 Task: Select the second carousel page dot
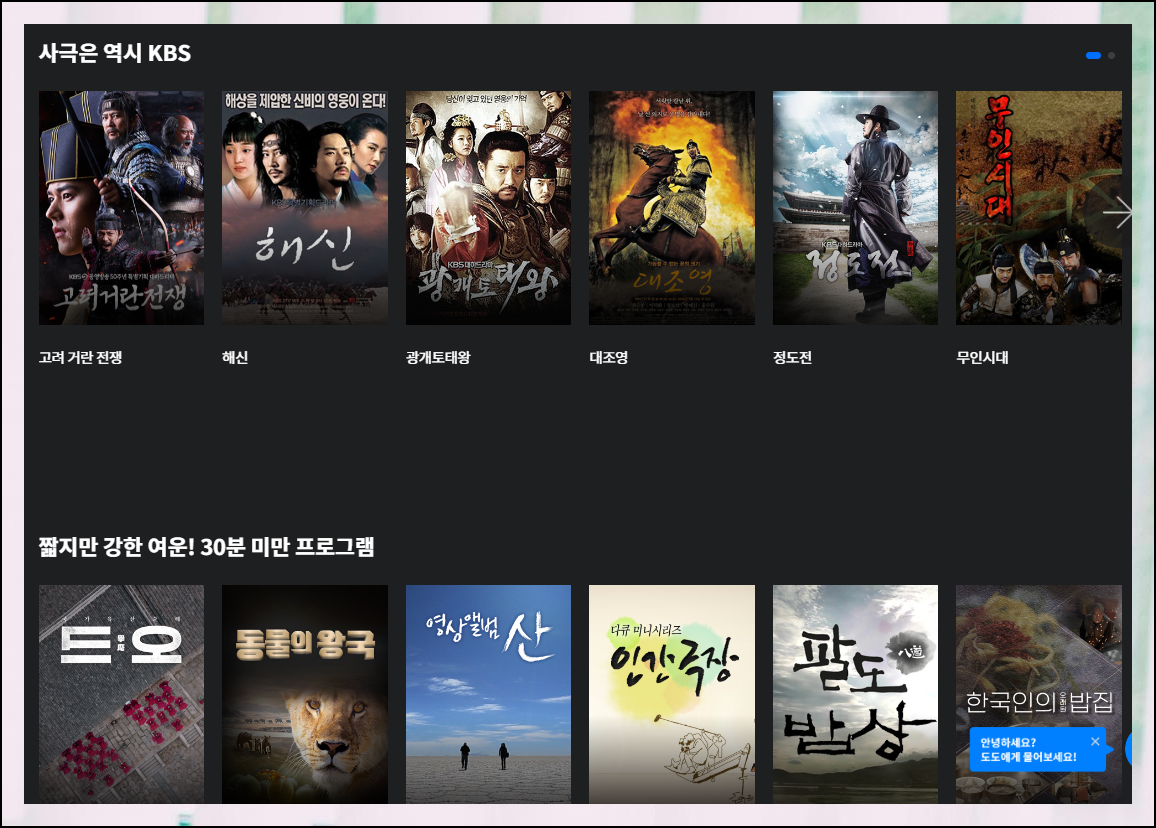[x=1112, y=55]
